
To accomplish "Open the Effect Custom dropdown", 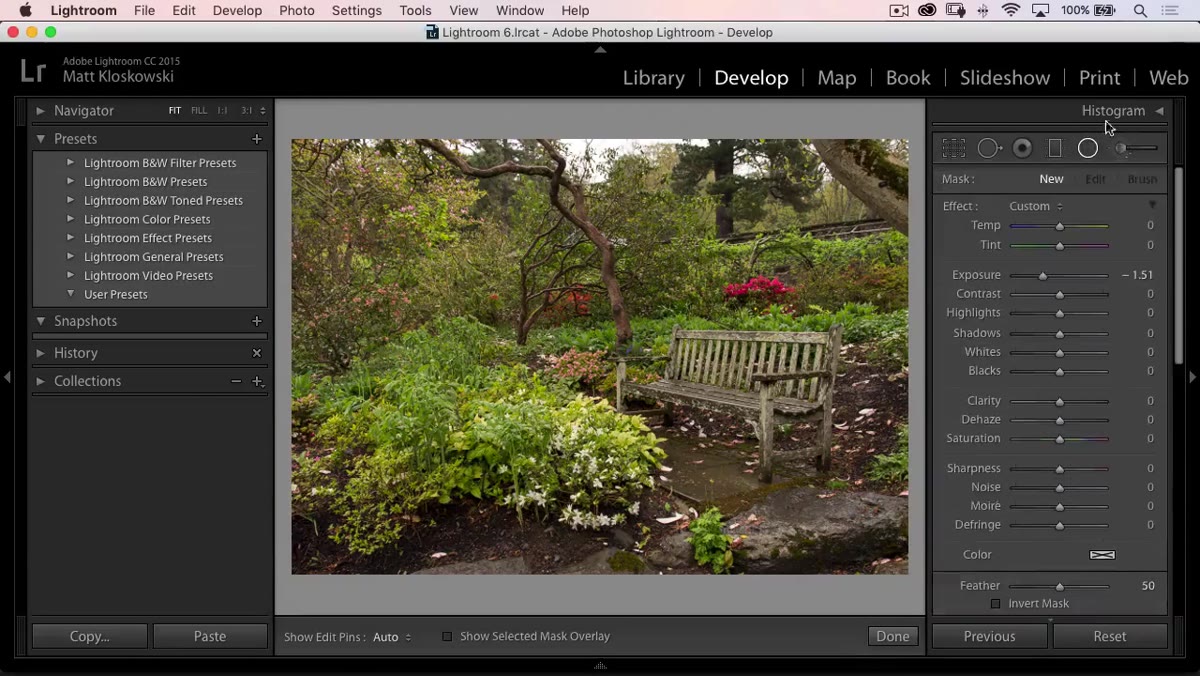I will [x=1036, y=206].
